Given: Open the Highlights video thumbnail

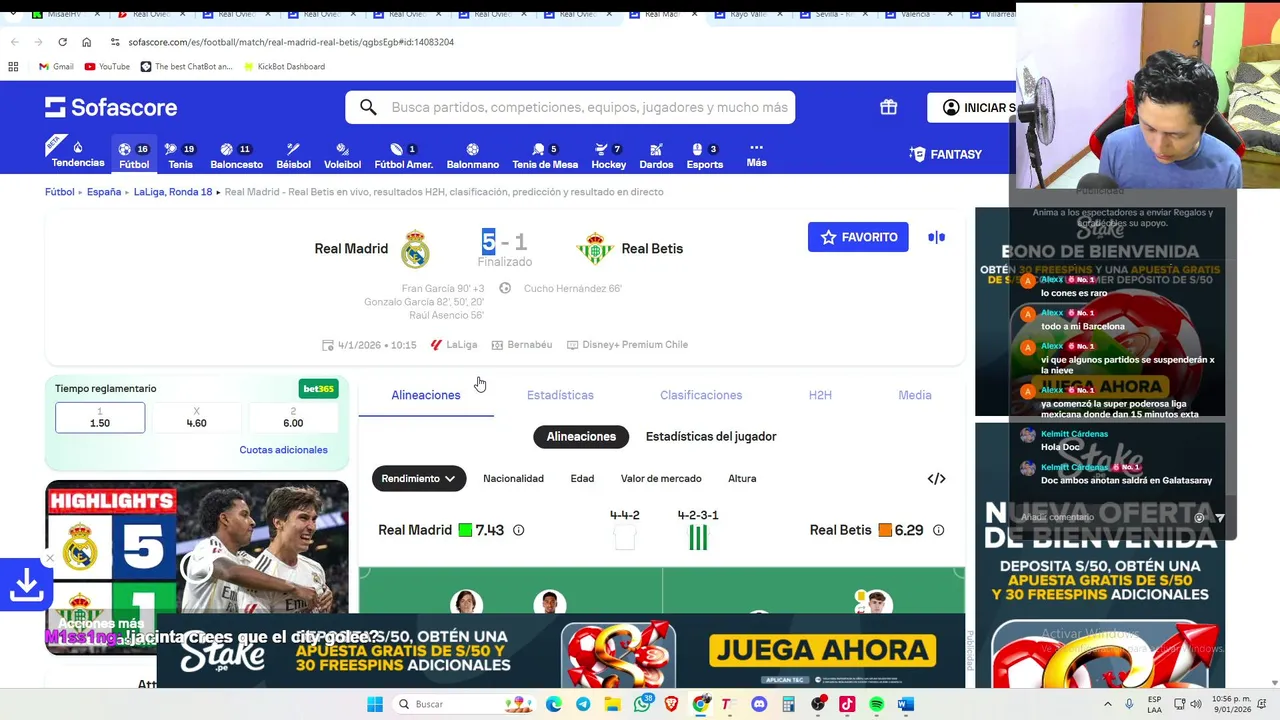Looking at the screenshot, I should [x=197, y=567].
